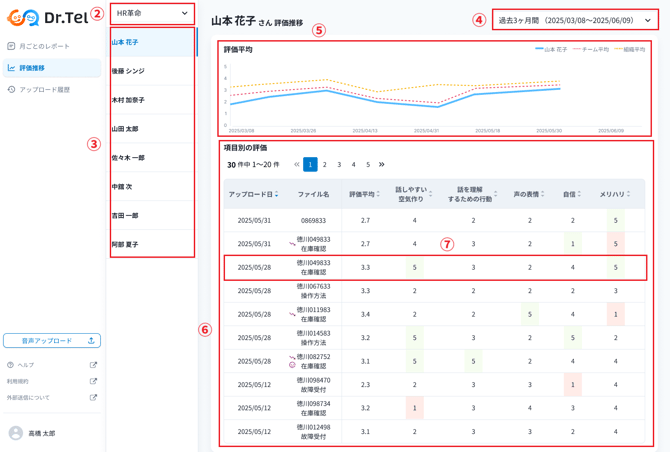Jump to last page with » arrow
Screen dimensions: 670x452
click(382, 164)
